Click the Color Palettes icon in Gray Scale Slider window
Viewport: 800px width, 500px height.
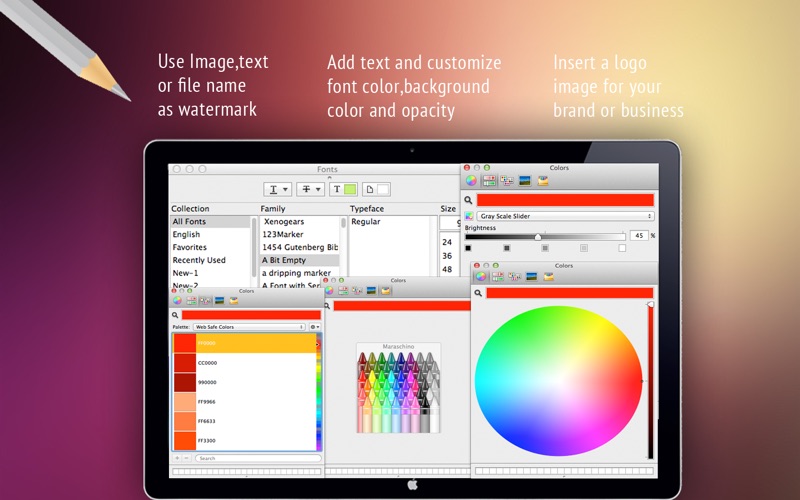pos(507,181)
